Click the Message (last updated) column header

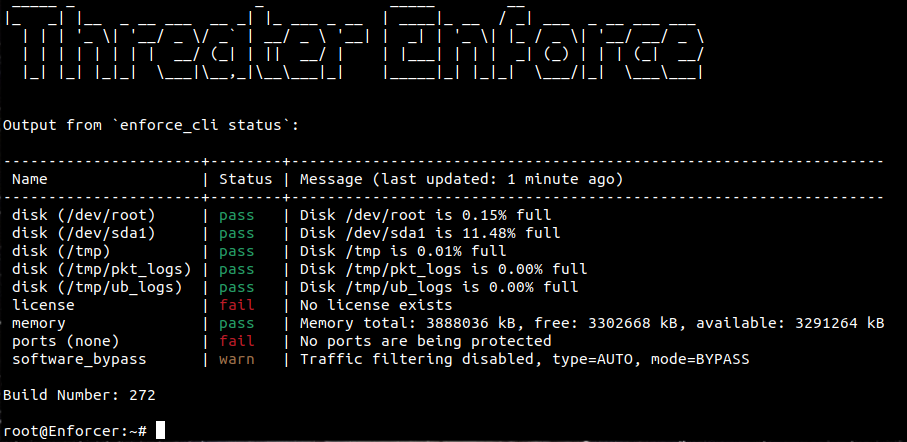[461, 179]
